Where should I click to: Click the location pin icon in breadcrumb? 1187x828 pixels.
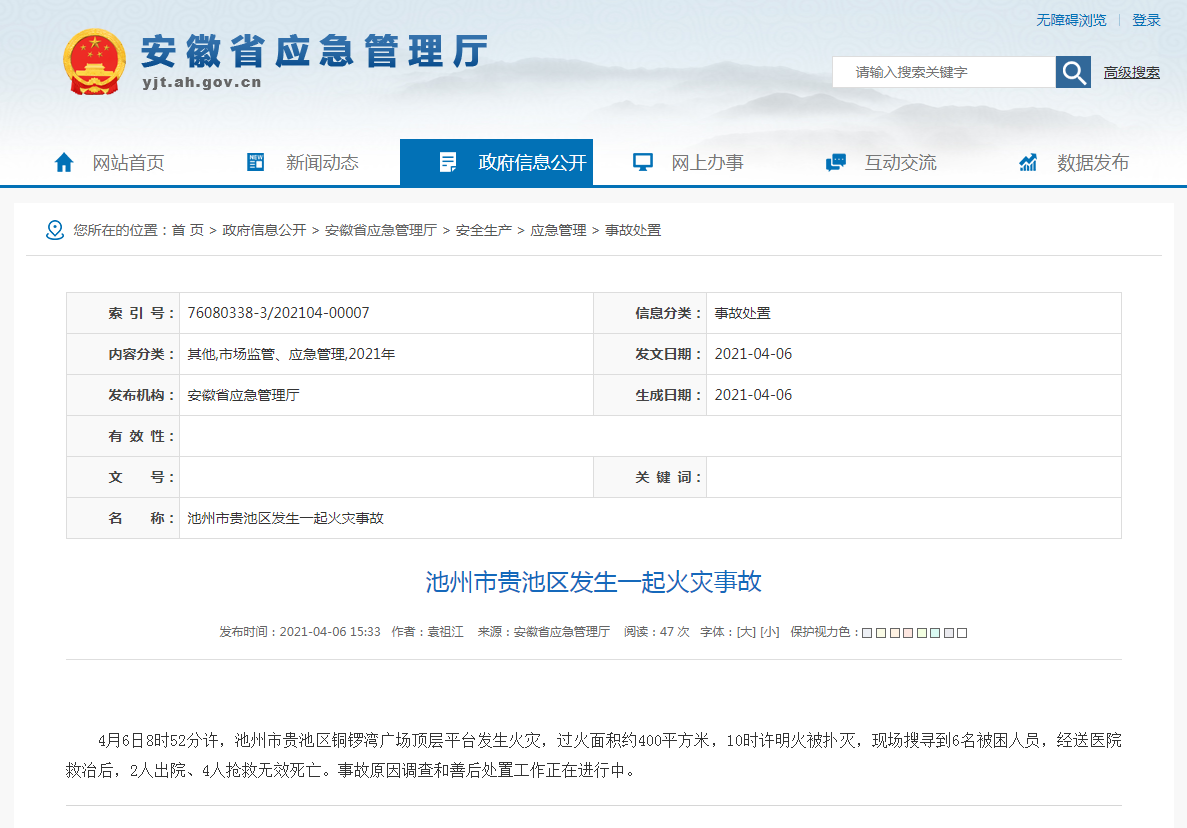click(55, 230)
